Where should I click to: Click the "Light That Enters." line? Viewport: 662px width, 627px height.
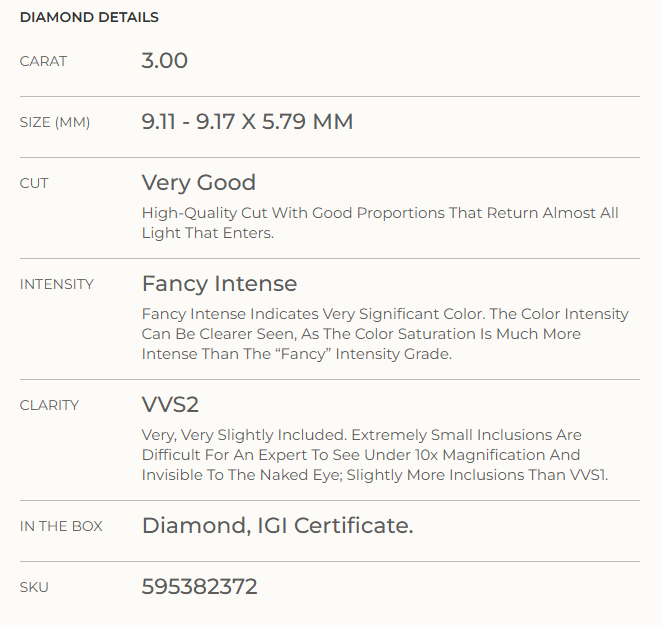(208, 233)
